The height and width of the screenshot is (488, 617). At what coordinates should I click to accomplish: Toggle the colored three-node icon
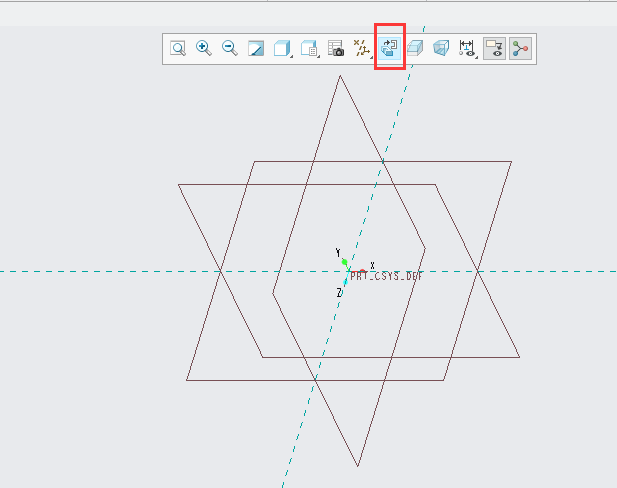pyautogui.click(x=521, y=49)
